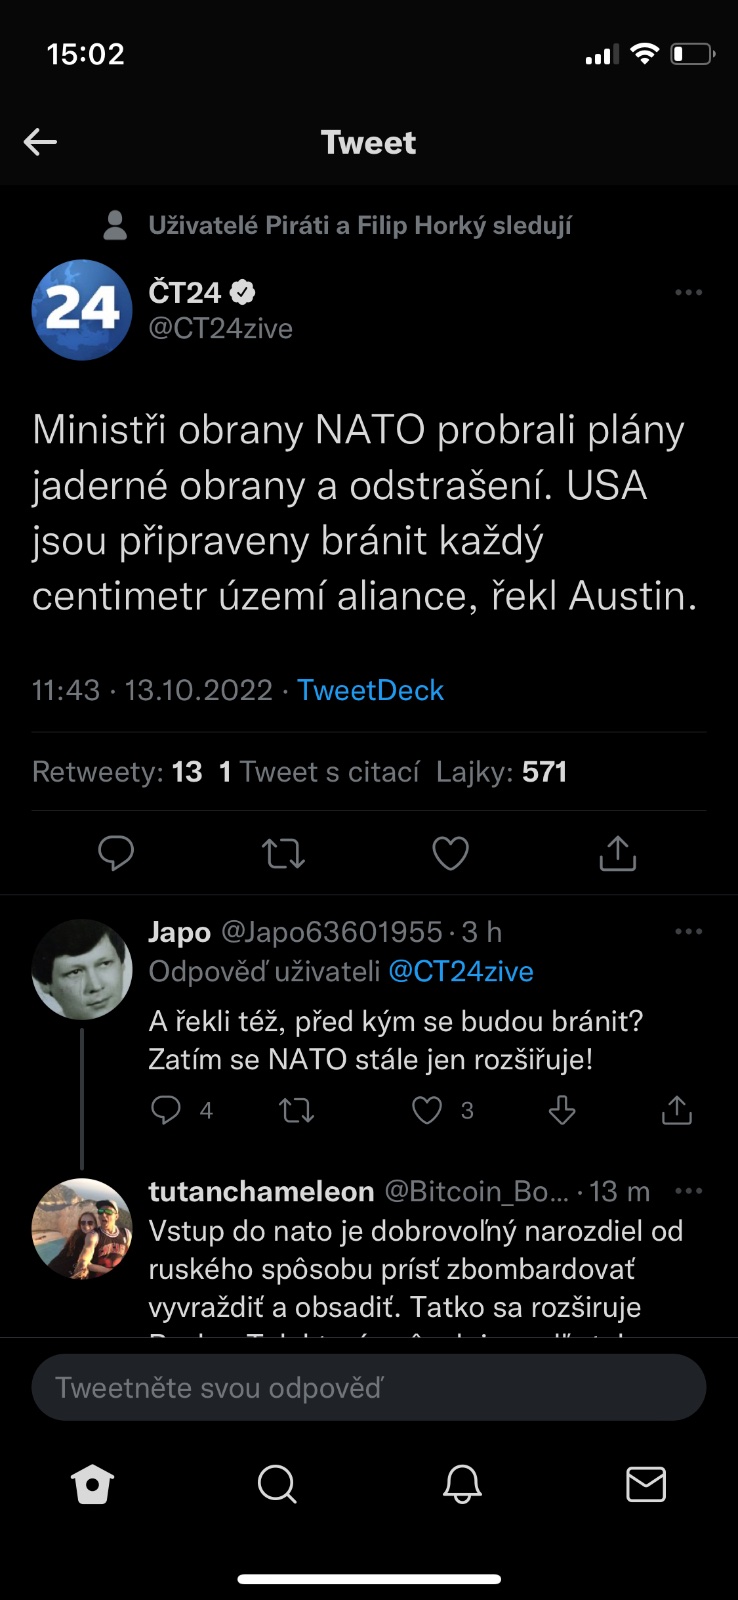Open the ČT24 tweet options menu
738x1600 pixels.
688,292
